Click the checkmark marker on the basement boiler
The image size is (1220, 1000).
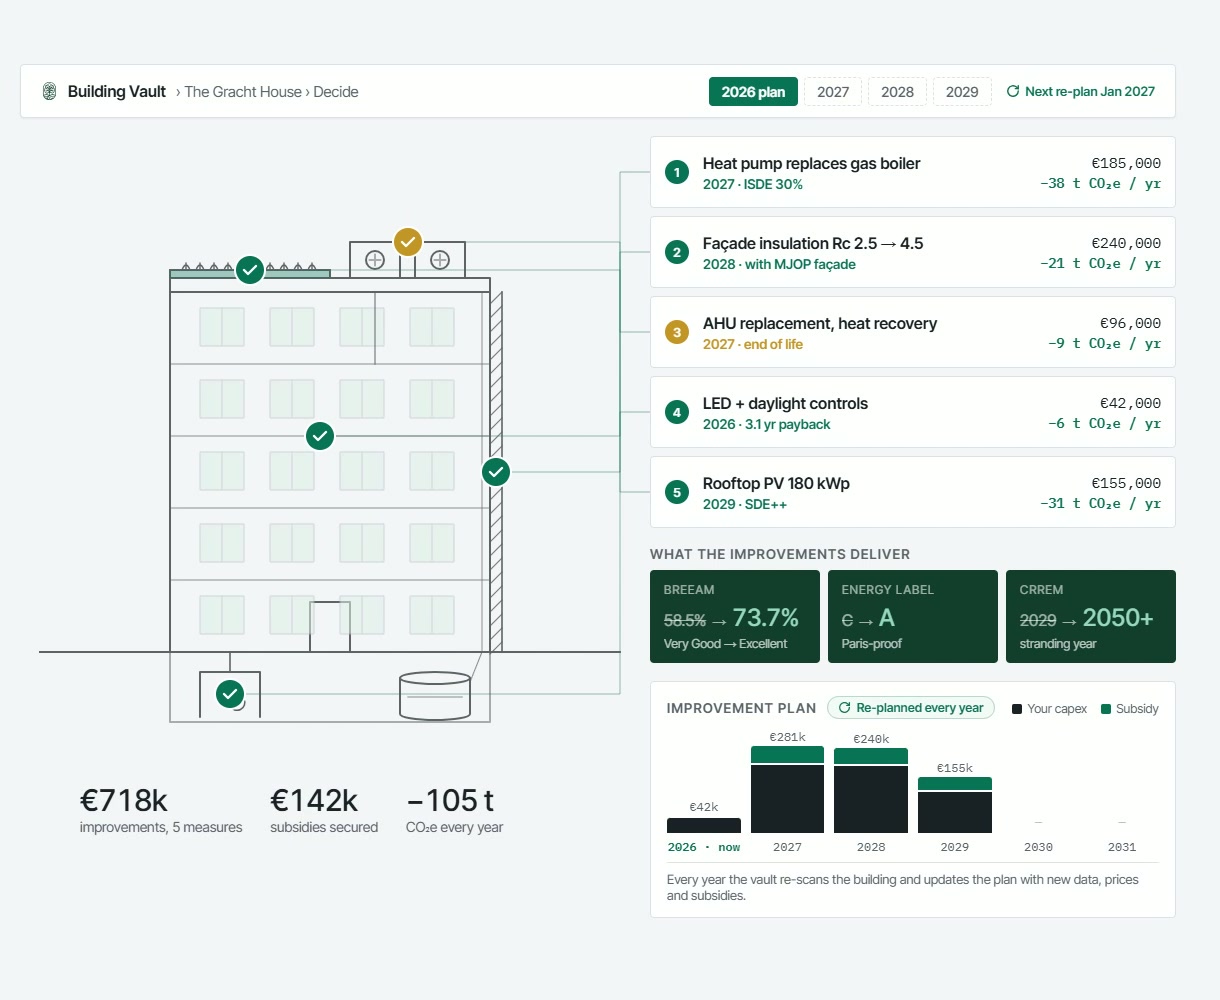230,693
